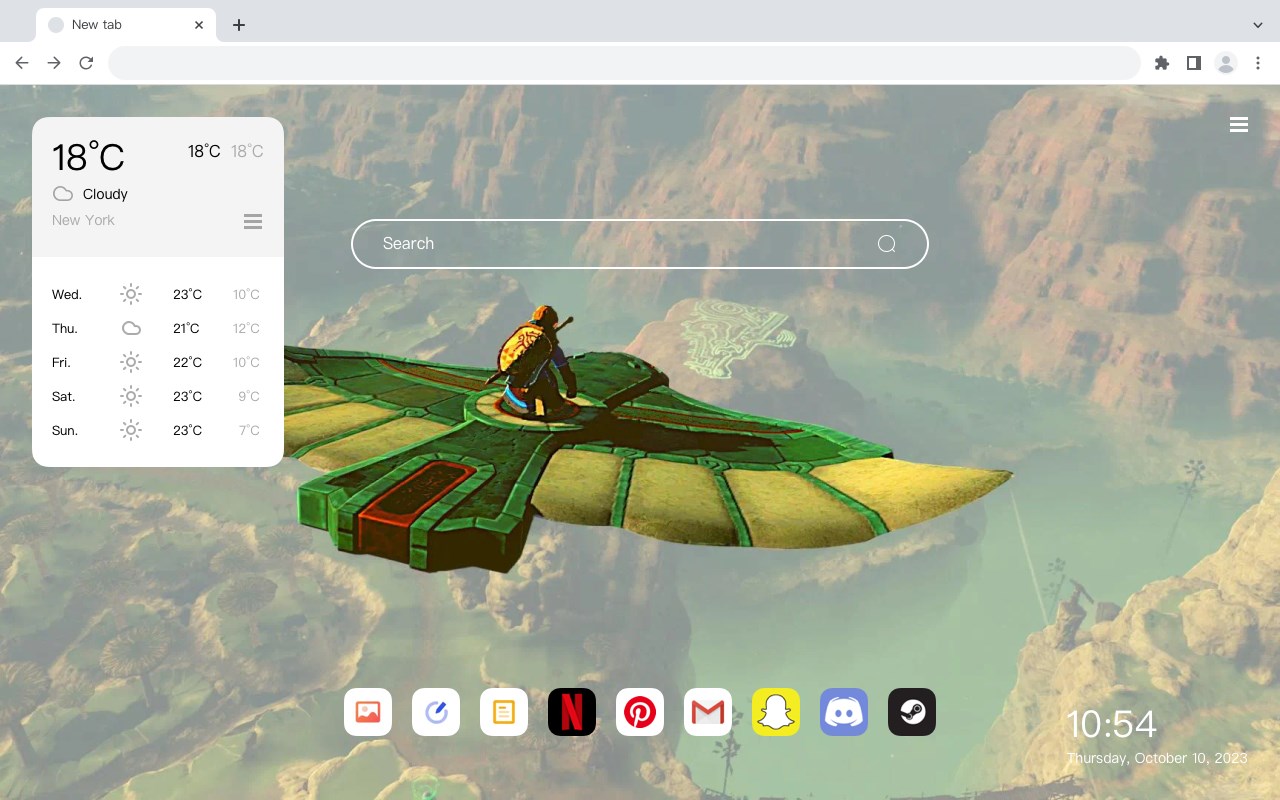Expand the tab search chevron
Image resolution: width=1280 pixels, height=800 pixels.
tap(1258, 25)
